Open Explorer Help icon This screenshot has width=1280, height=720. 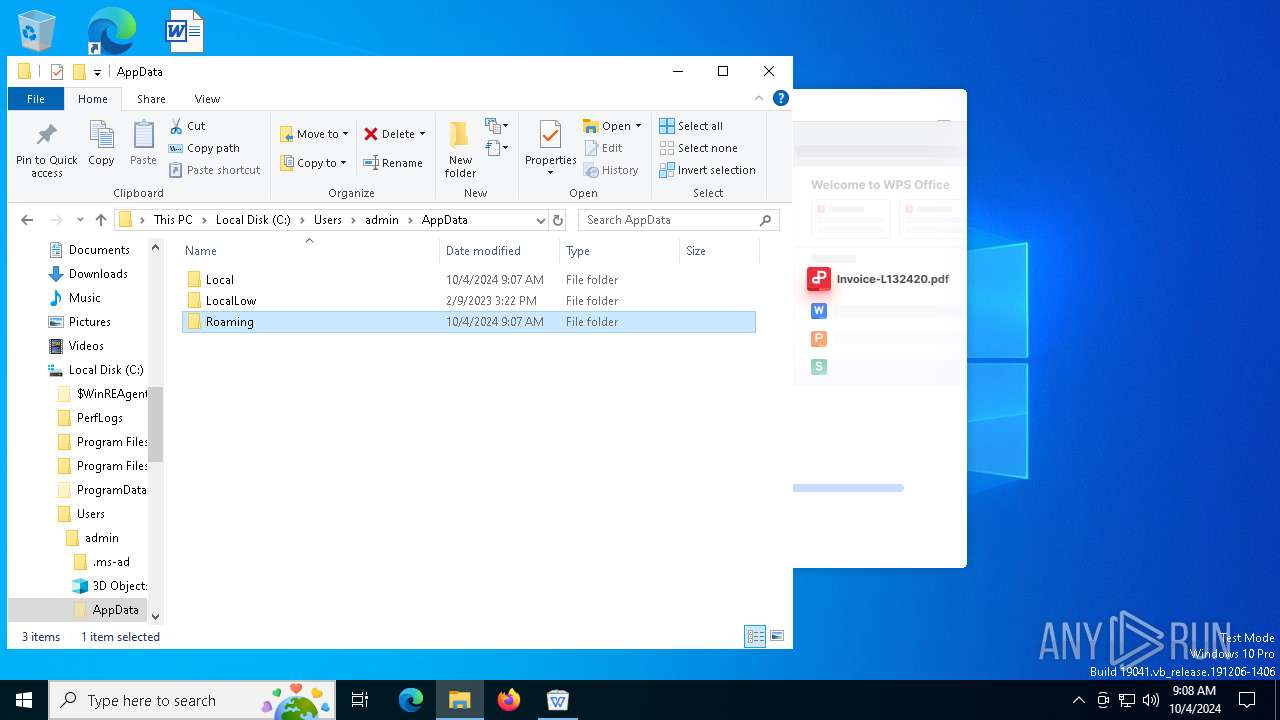(x=781, y=98)
